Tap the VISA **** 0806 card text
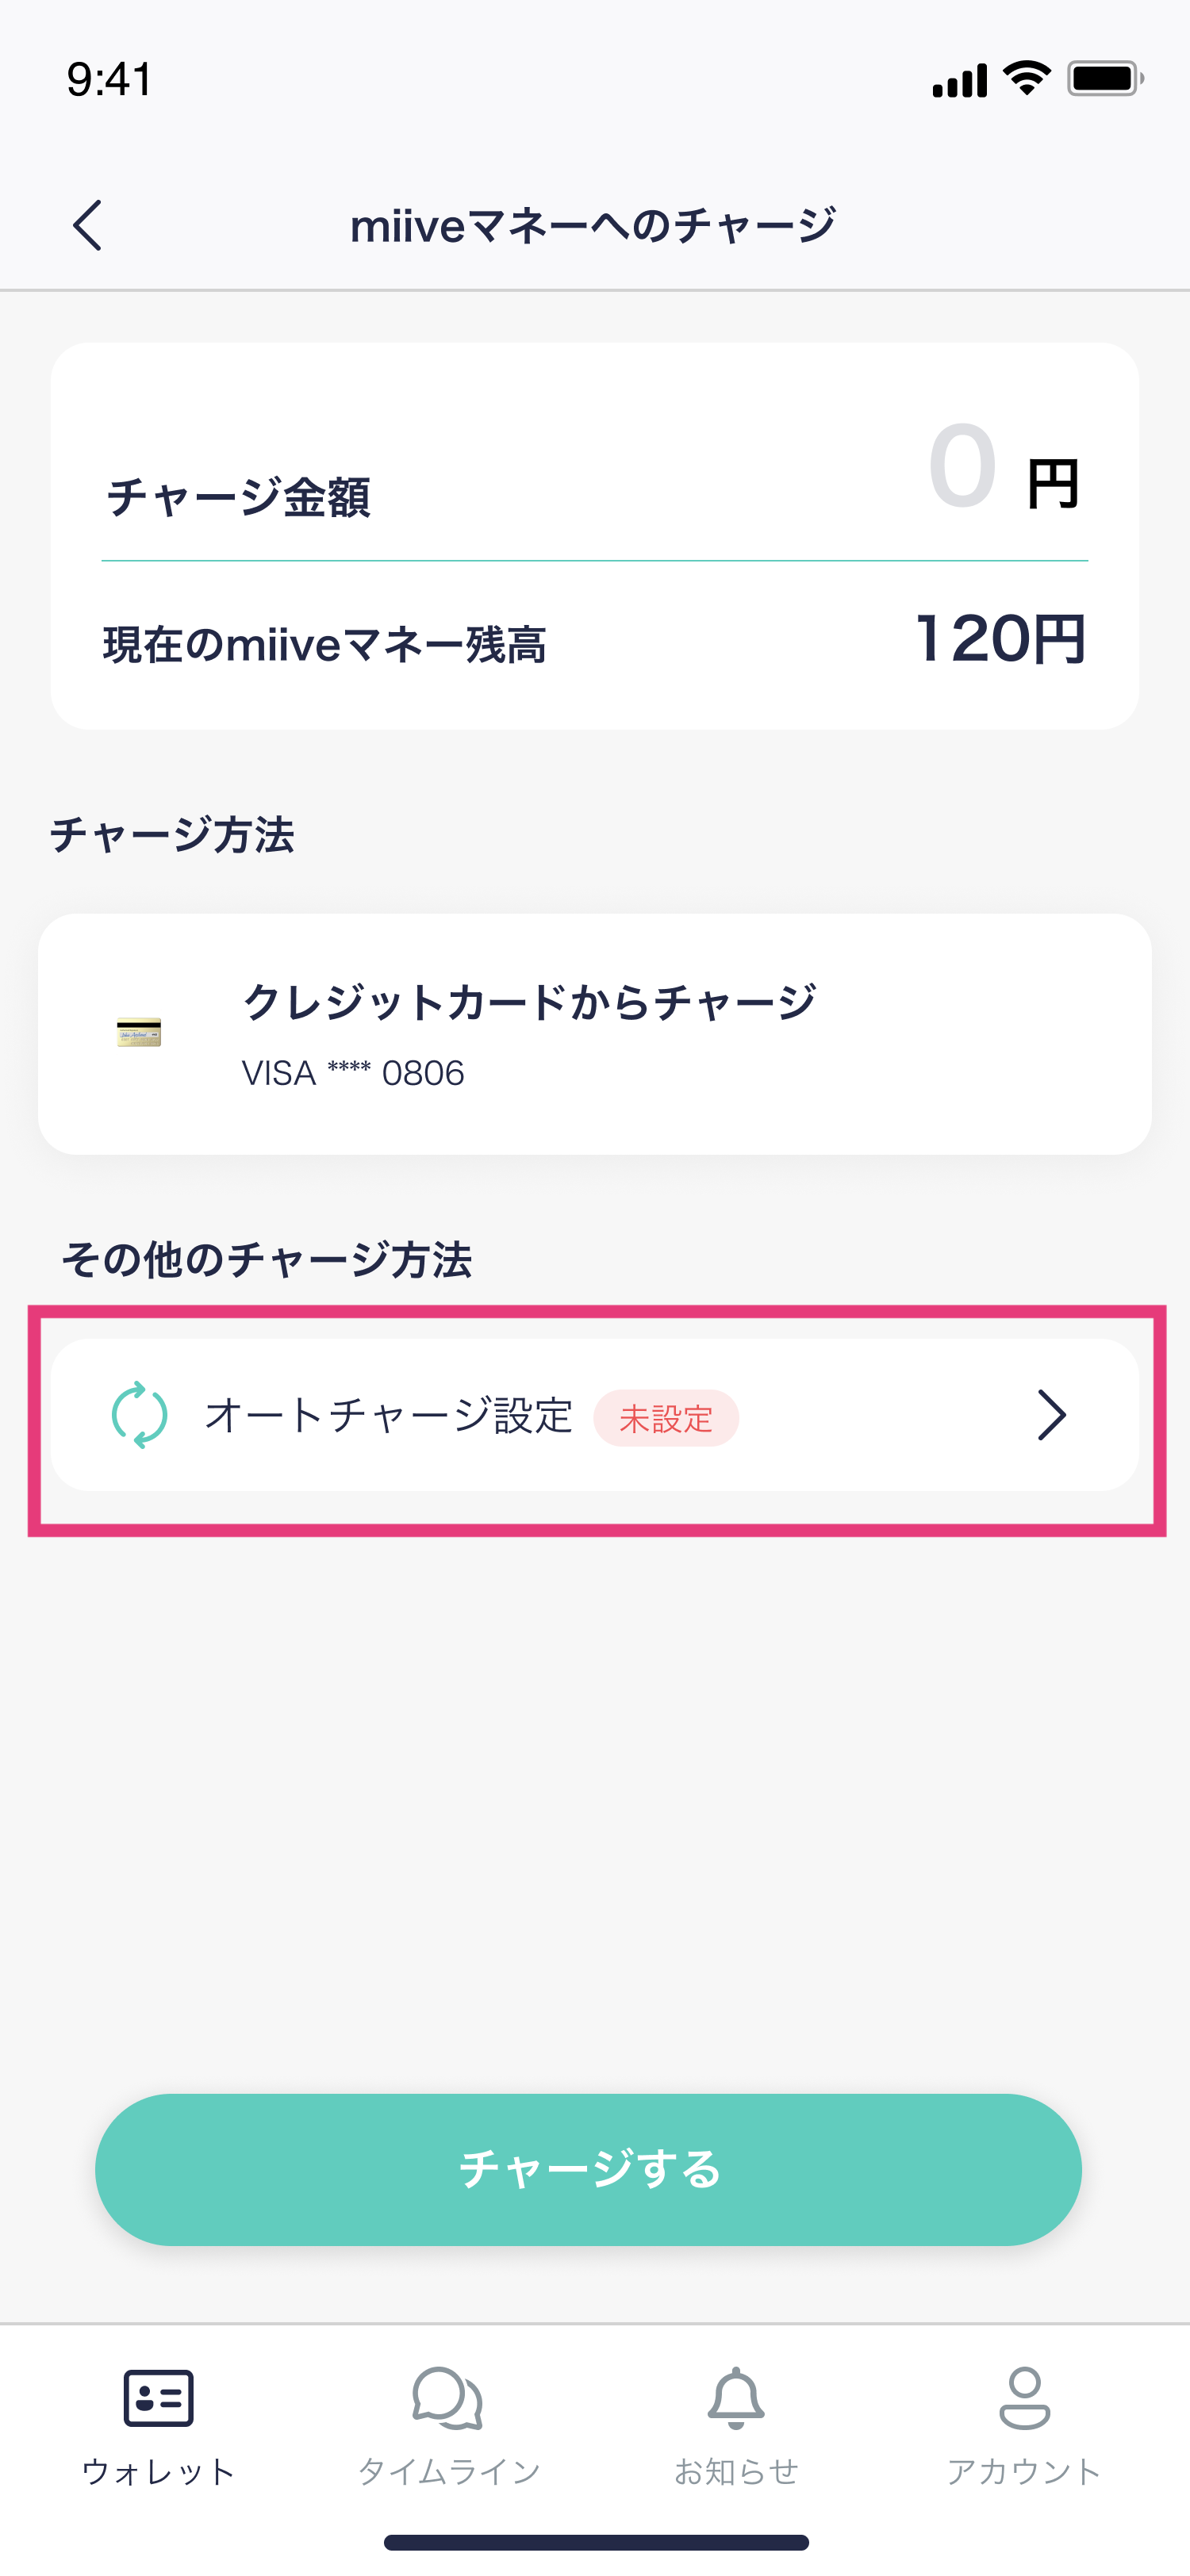1190x2576 pixels. coord(353,1073)
